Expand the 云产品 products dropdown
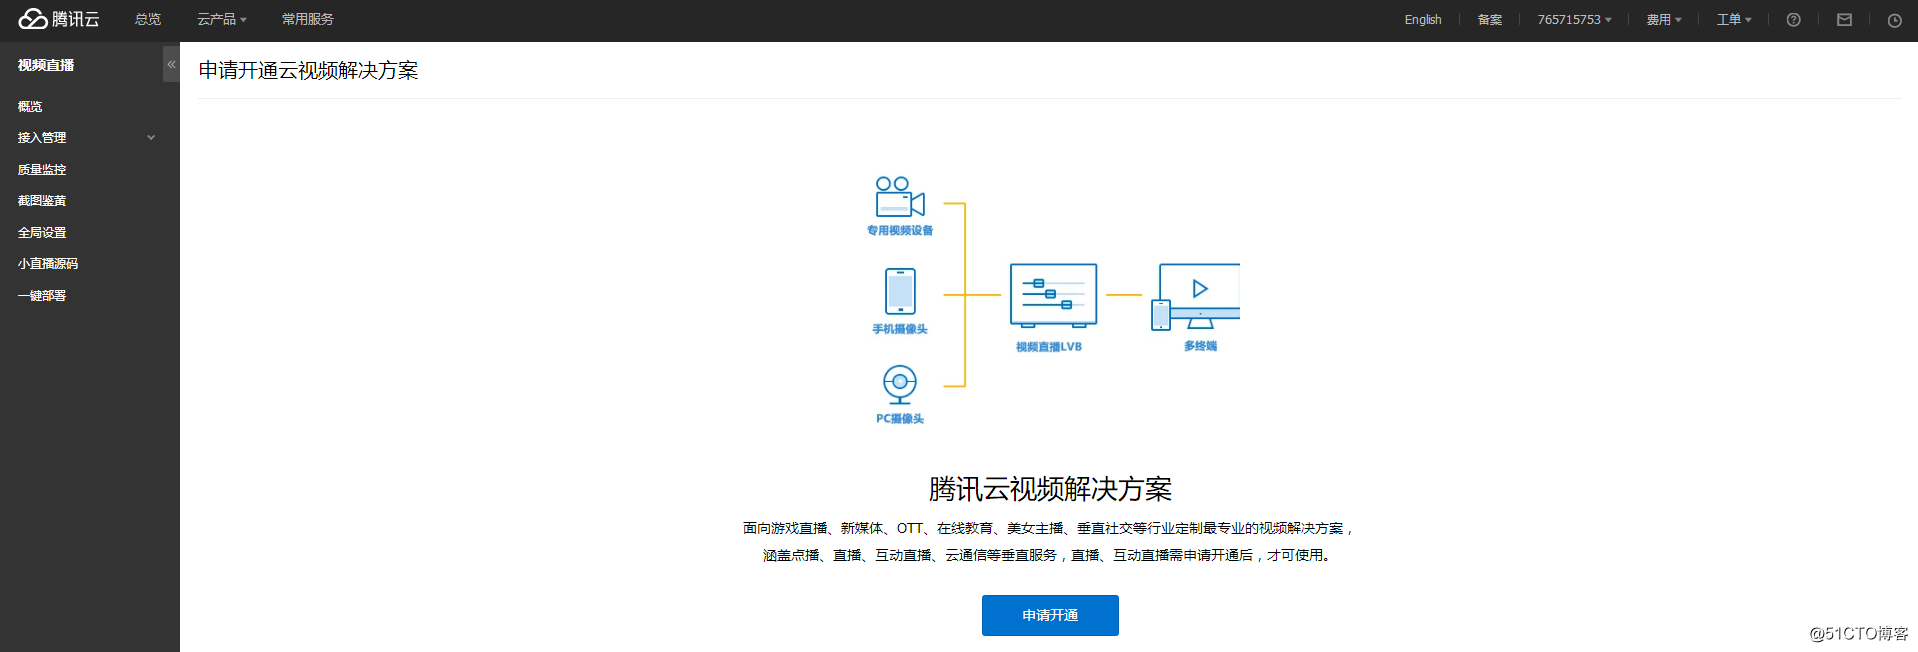 point(221,19)
